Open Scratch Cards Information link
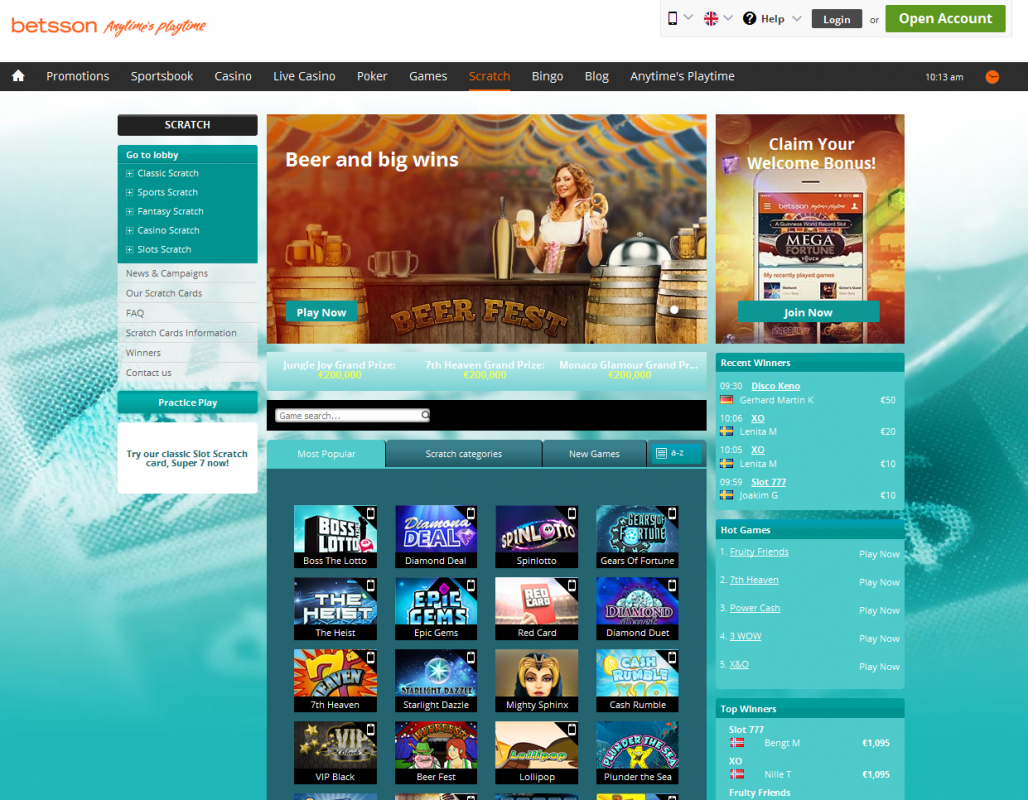Viewport: 1028px width, 800px height. point(181,333)
